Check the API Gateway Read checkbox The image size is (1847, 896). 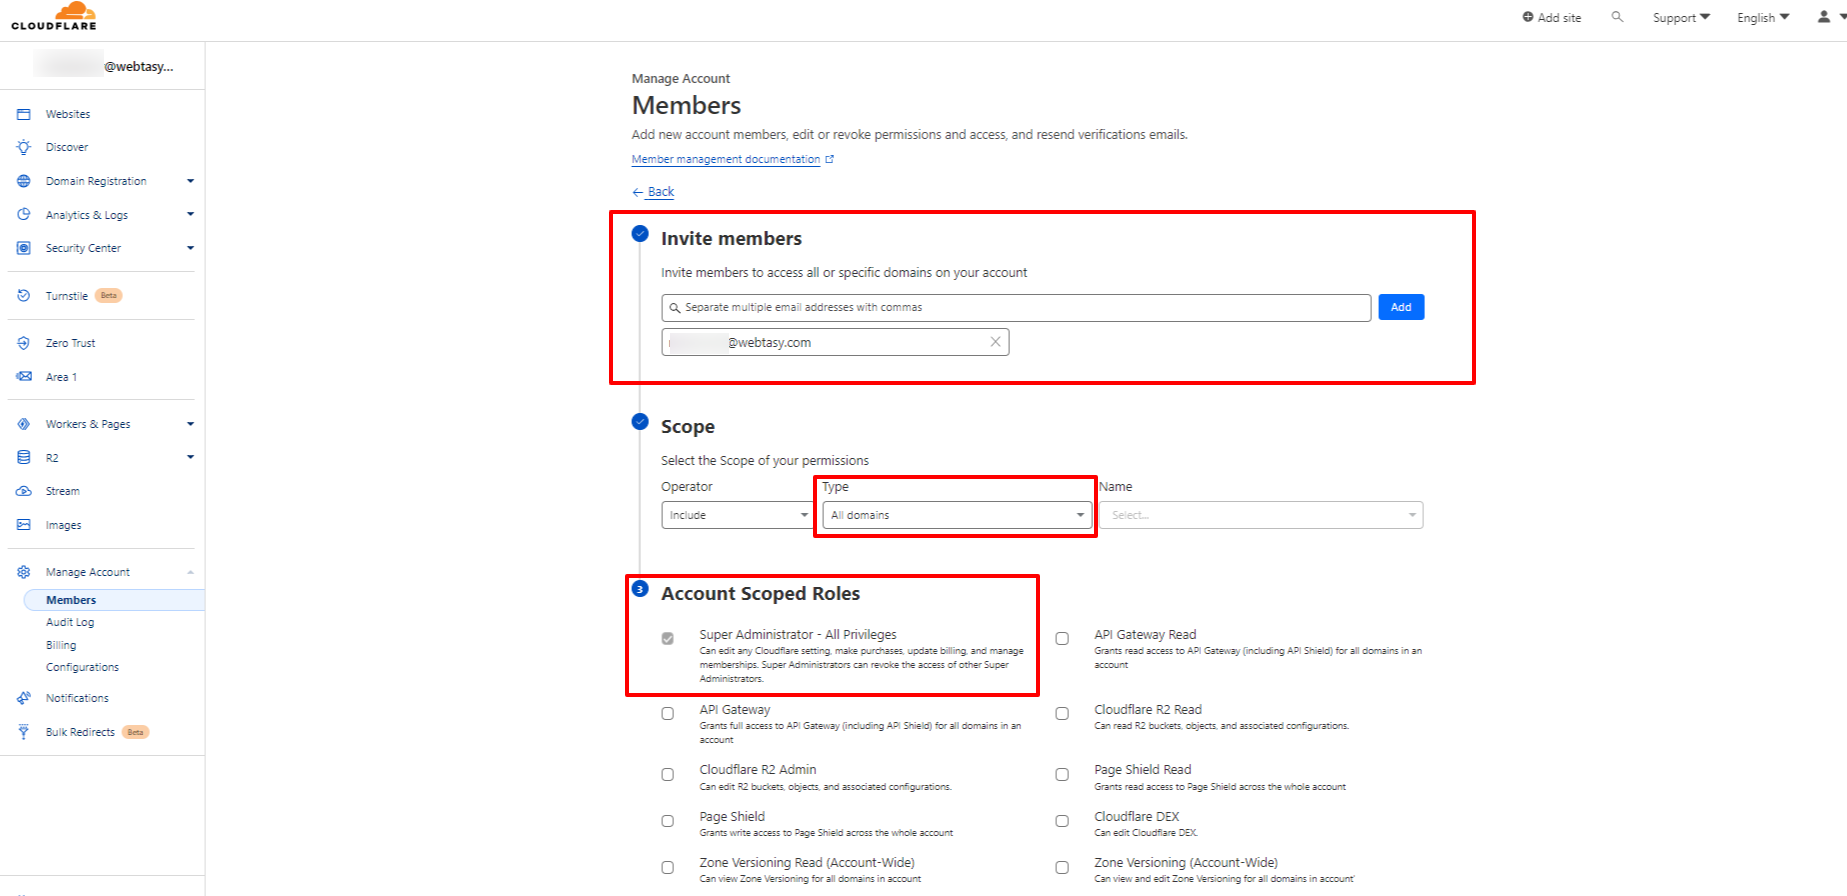1062,638
